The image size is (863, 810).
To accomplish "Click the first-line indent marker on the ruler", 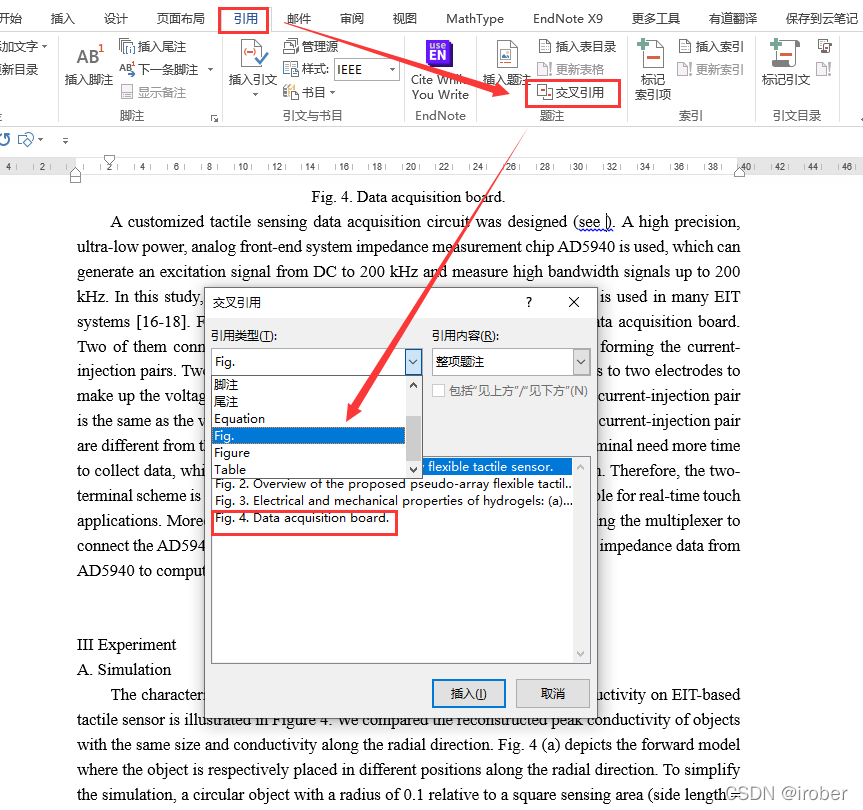I will pos(110,161).
